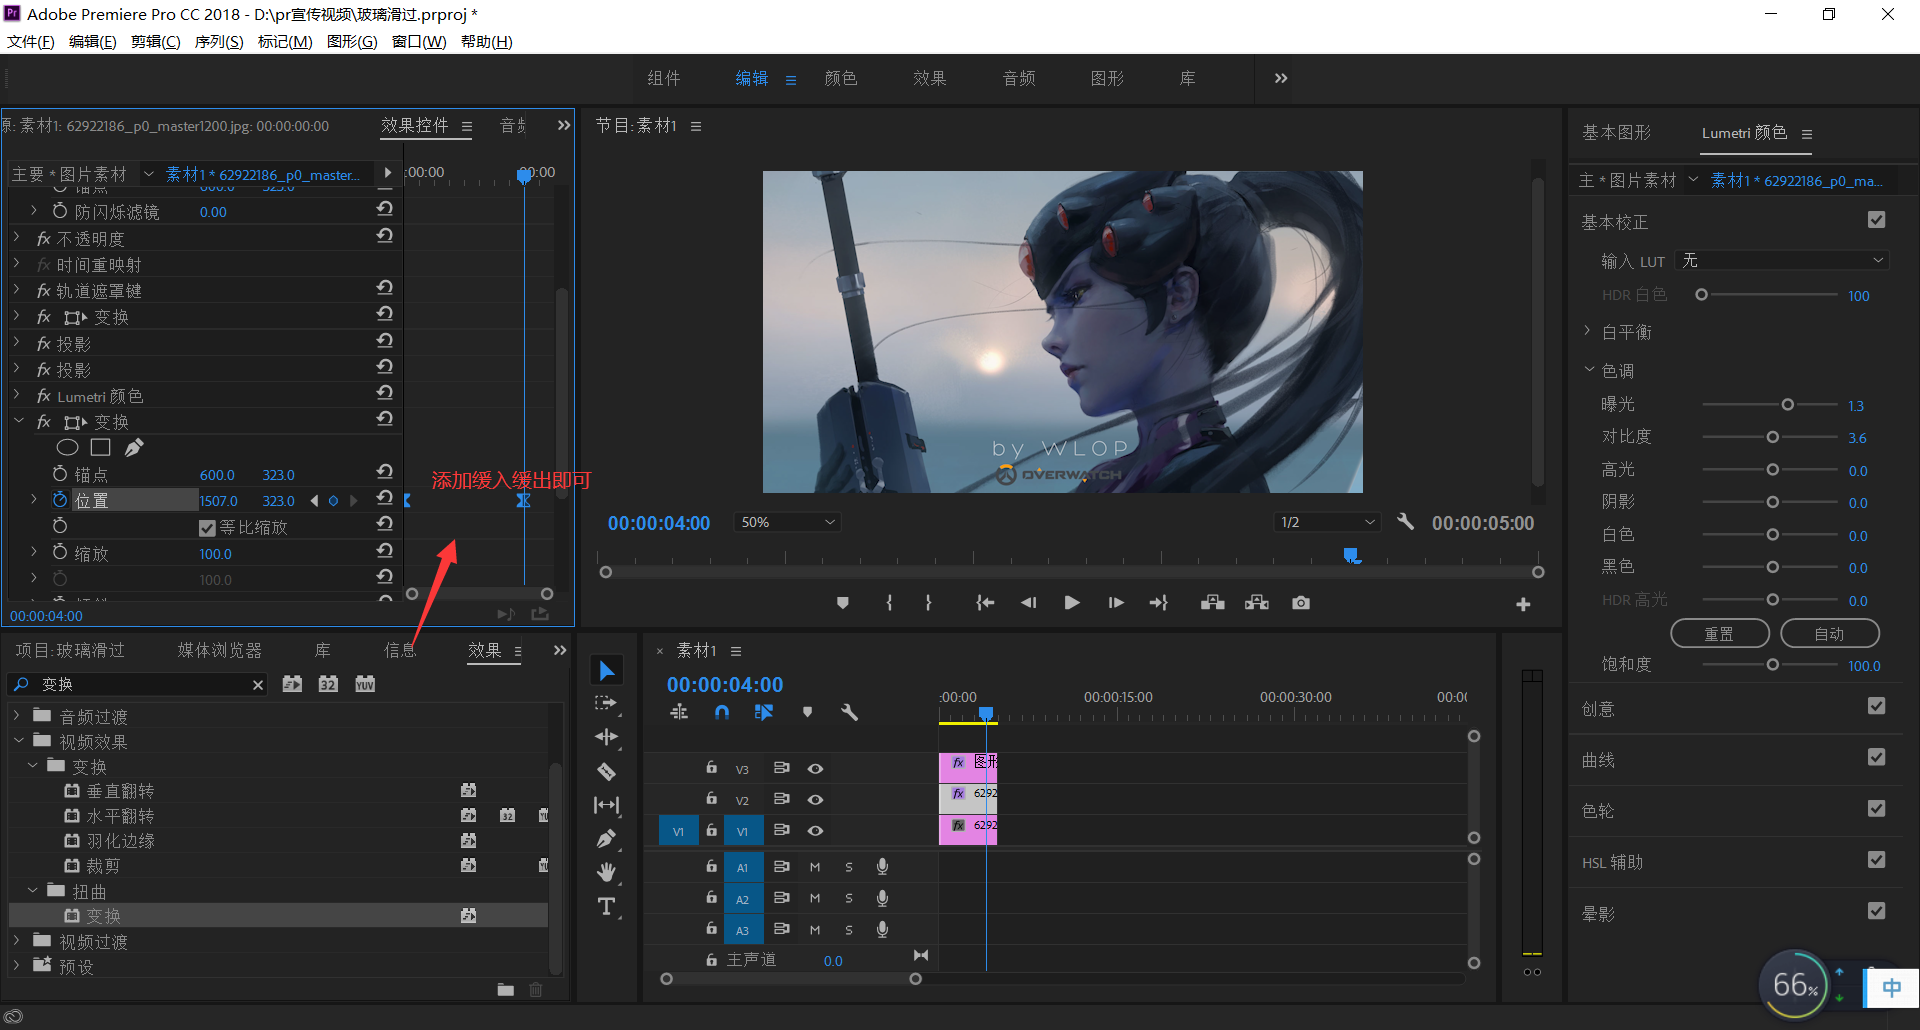Collapse the Distort folder
The image size is (1920, 1030).
pyautogui.click(x=32, y=890)
